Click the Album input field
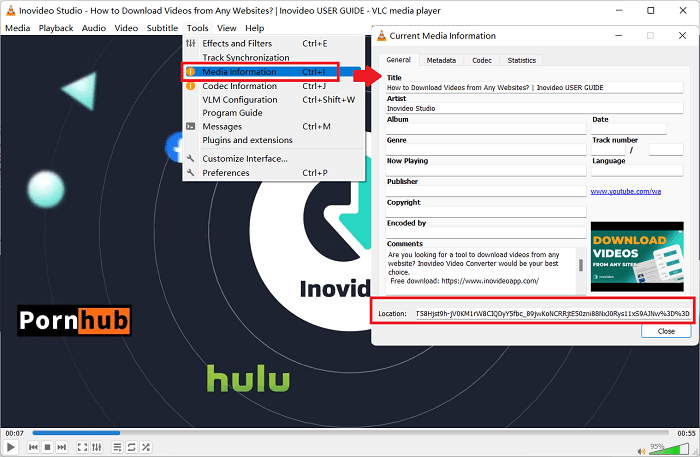 (x=486, y=129)
